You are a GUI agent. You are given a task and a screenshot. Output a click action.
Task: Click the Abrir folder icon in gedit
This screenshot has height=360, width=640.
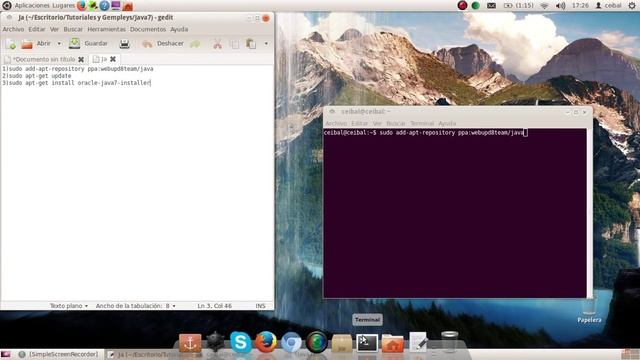click(x=27, y=44)
